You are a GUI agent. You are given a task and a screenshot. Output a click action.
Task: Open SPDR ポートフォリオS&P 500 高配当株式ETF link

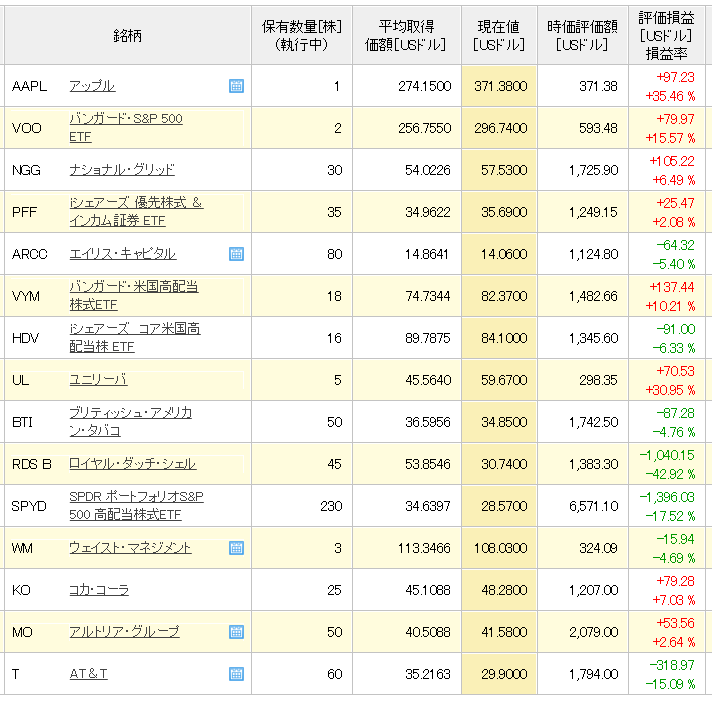[136, 505]
